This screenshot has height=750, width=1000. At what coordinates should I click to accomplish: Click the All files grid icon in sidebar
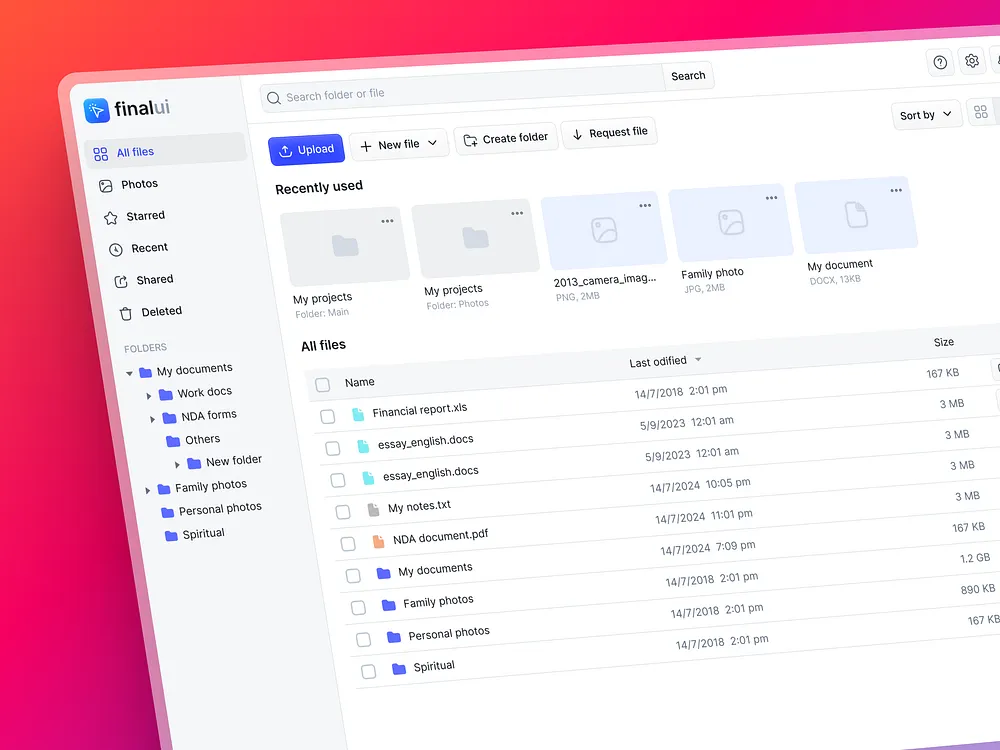point(101,154)
